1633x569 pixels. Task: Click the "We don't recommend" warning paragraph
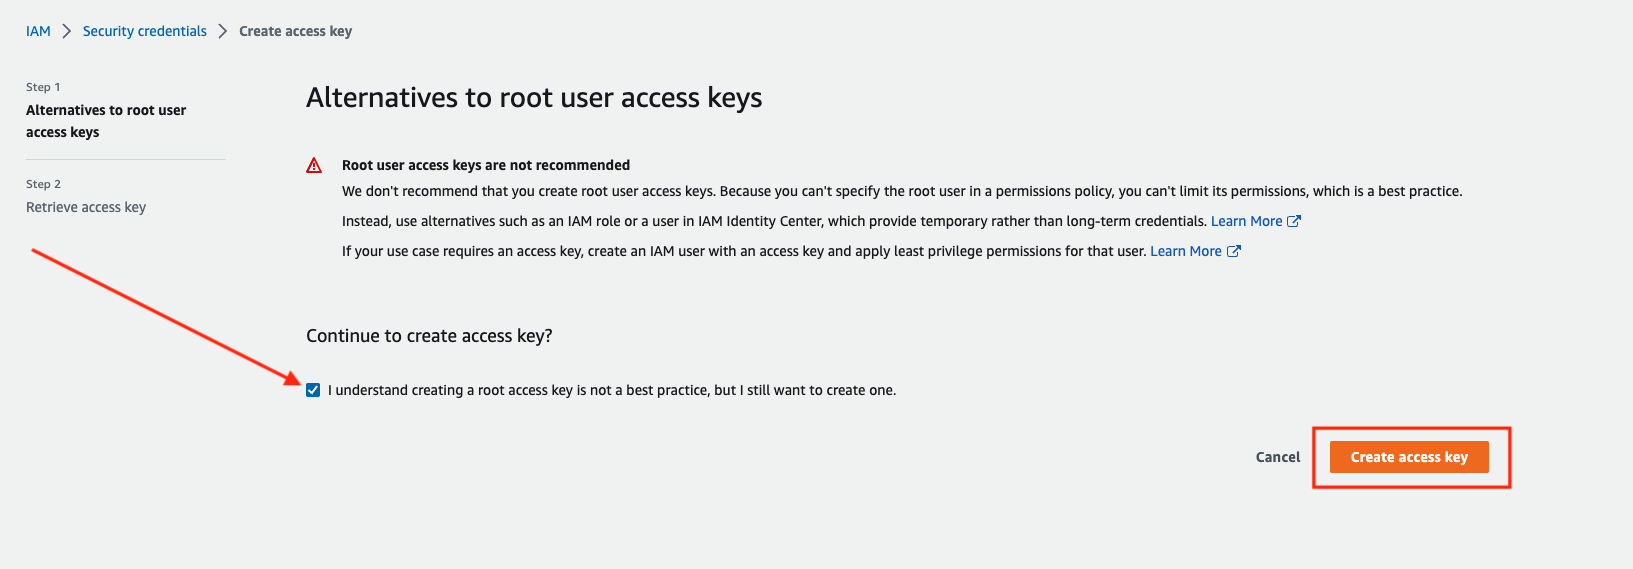click(x=901, y=191)
